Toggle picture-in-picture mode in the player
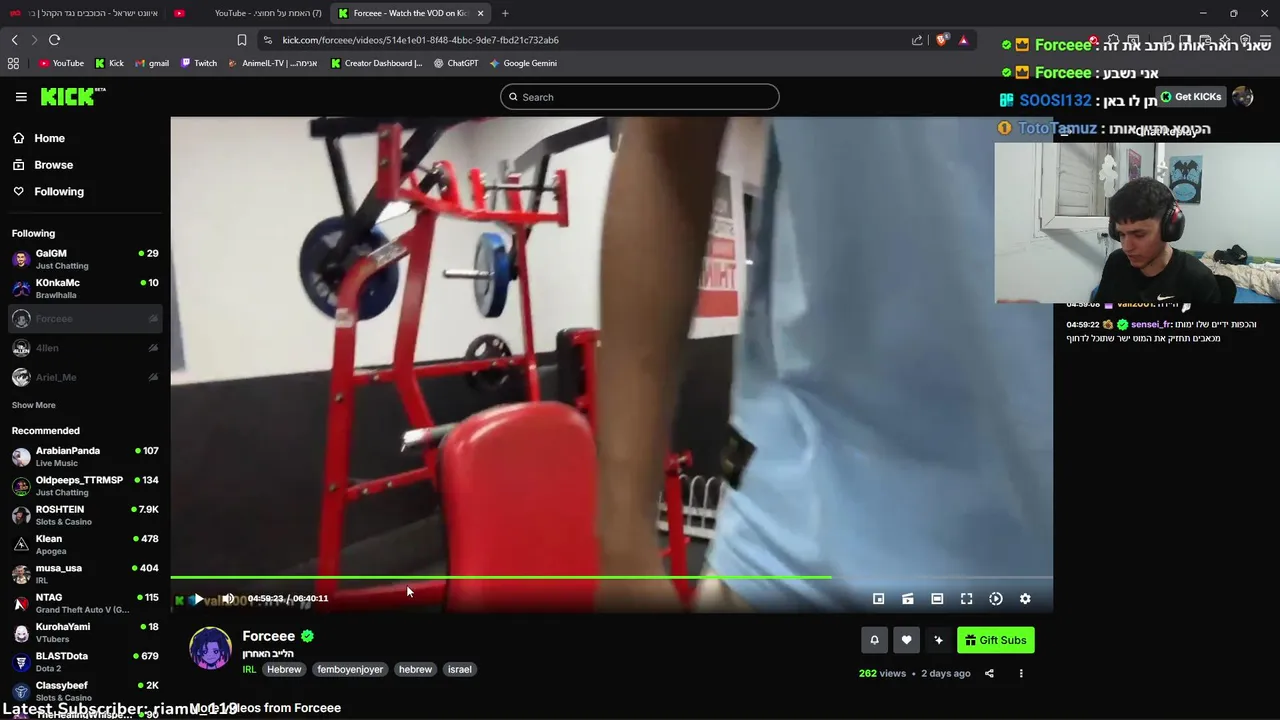 click(878, 598)
